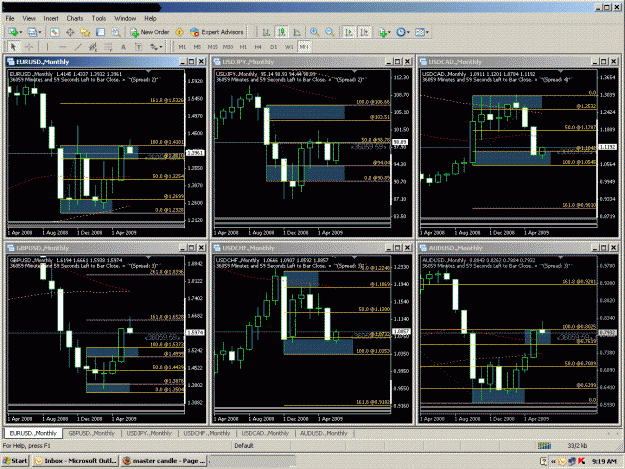
Task: Click the Profiles icon
Action: coord(34,32)
